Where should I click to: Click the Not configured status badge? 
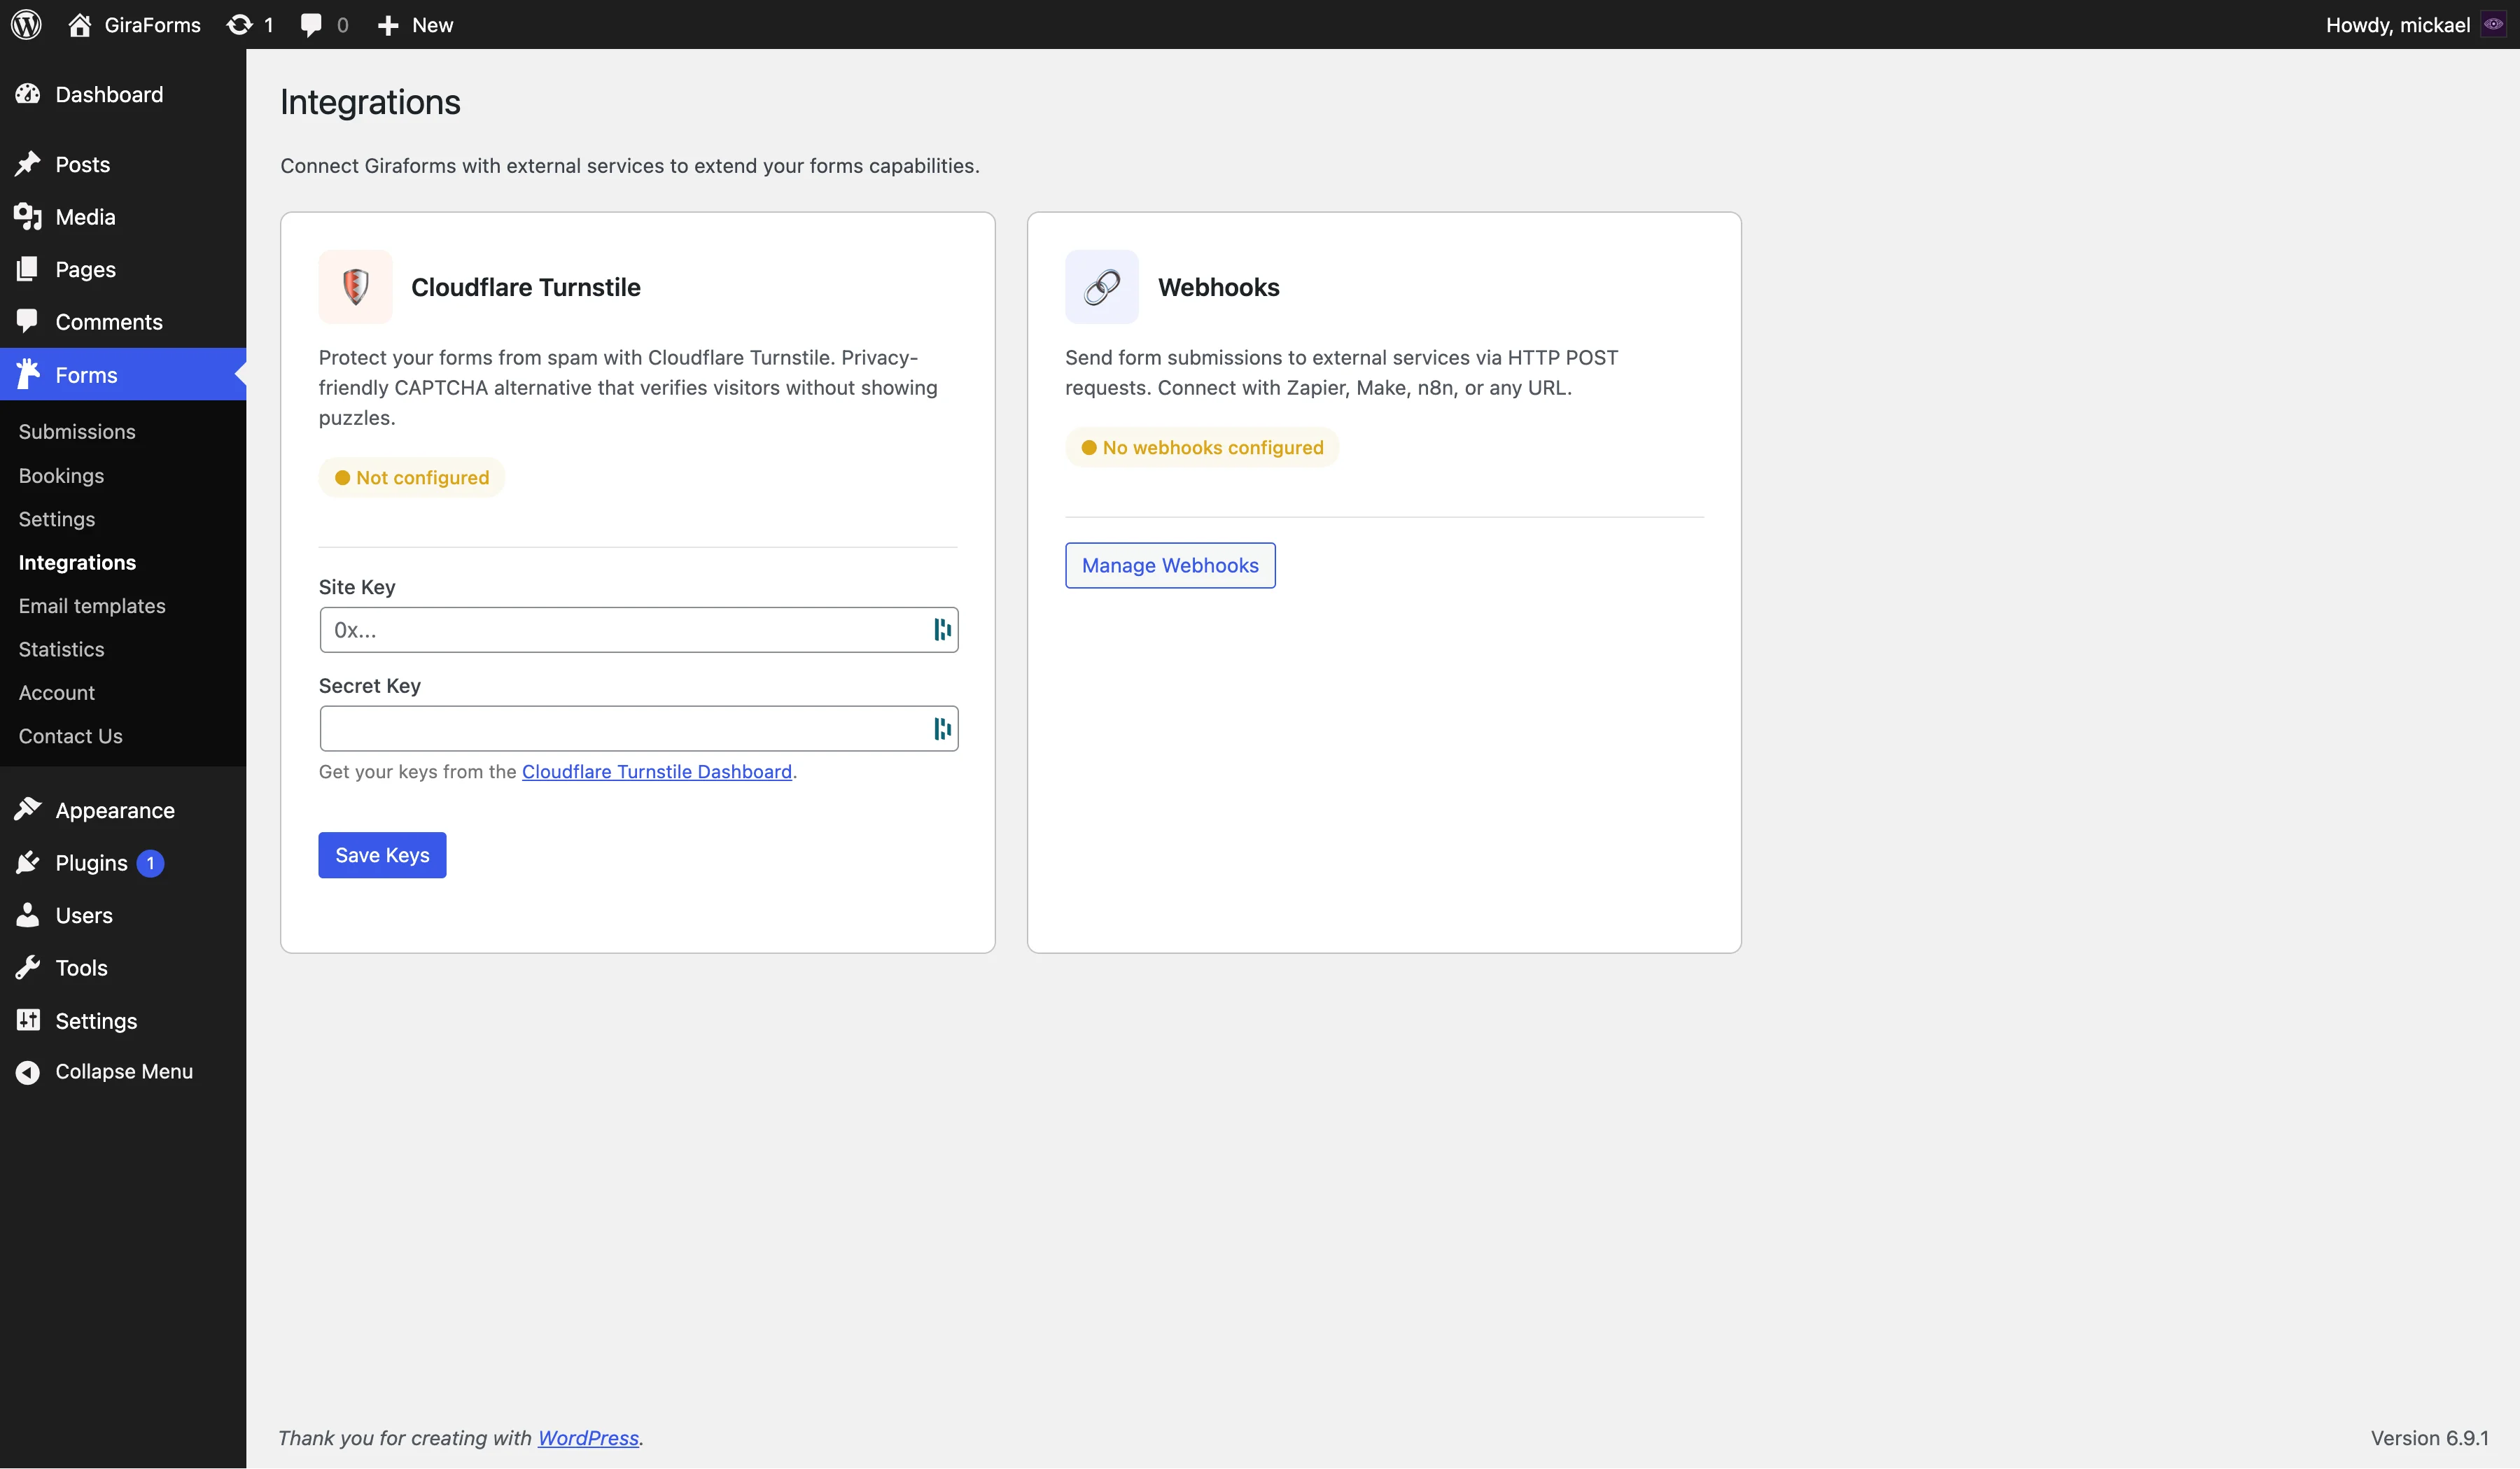pyautogui.click(x=411, y=477)
